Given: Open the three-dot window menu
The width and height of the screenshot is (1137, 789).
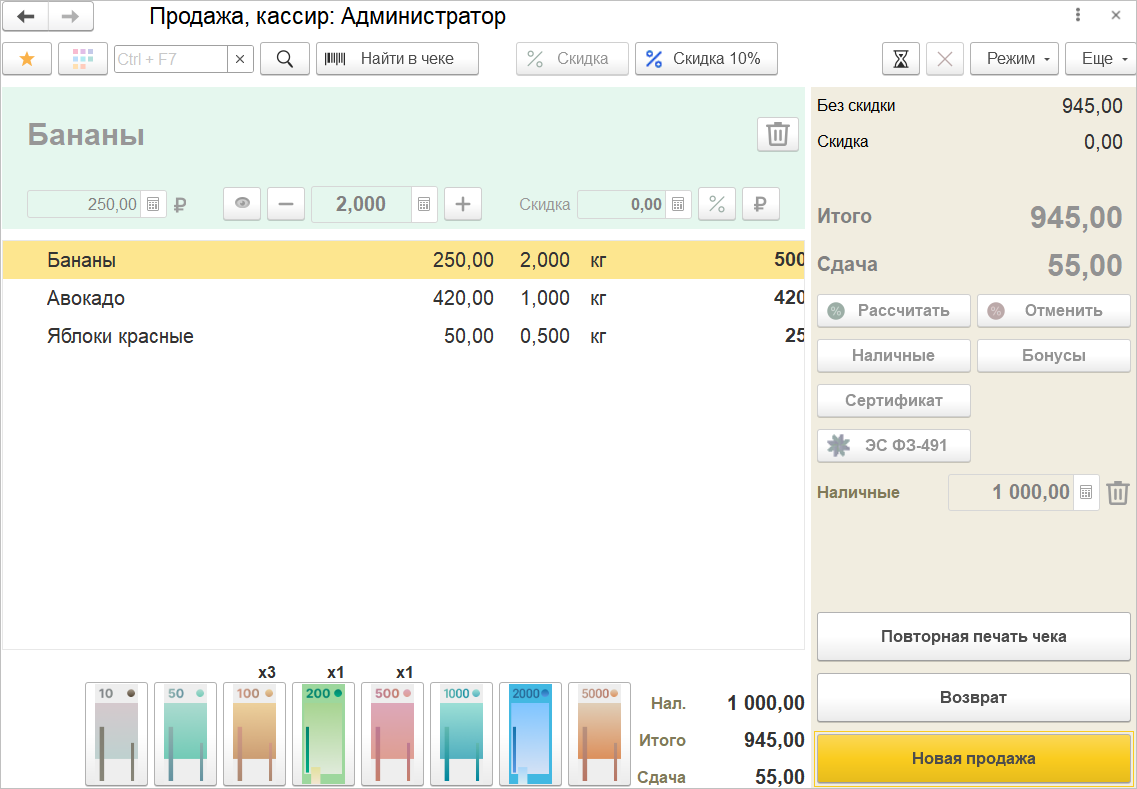Looking at the screenshot, I should coord(1078,15).
